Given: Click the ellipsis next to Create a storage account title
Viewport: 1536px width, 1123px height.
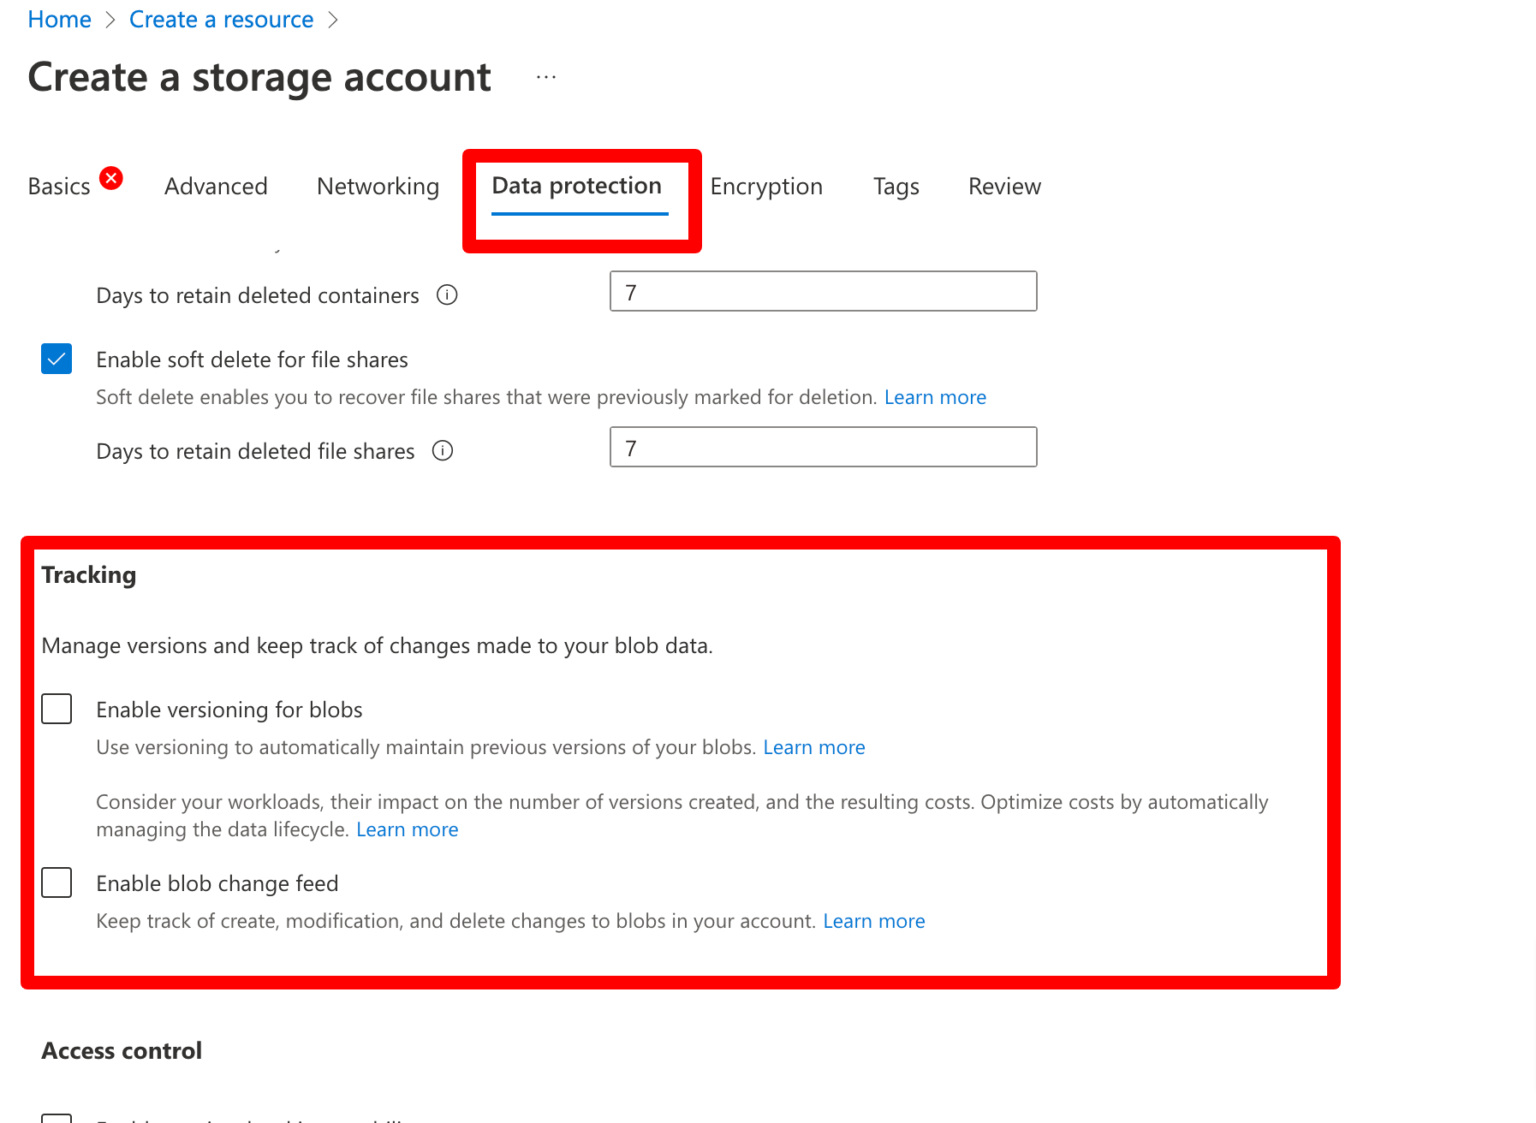Looking at the screenshot, I should click(546, 76).
